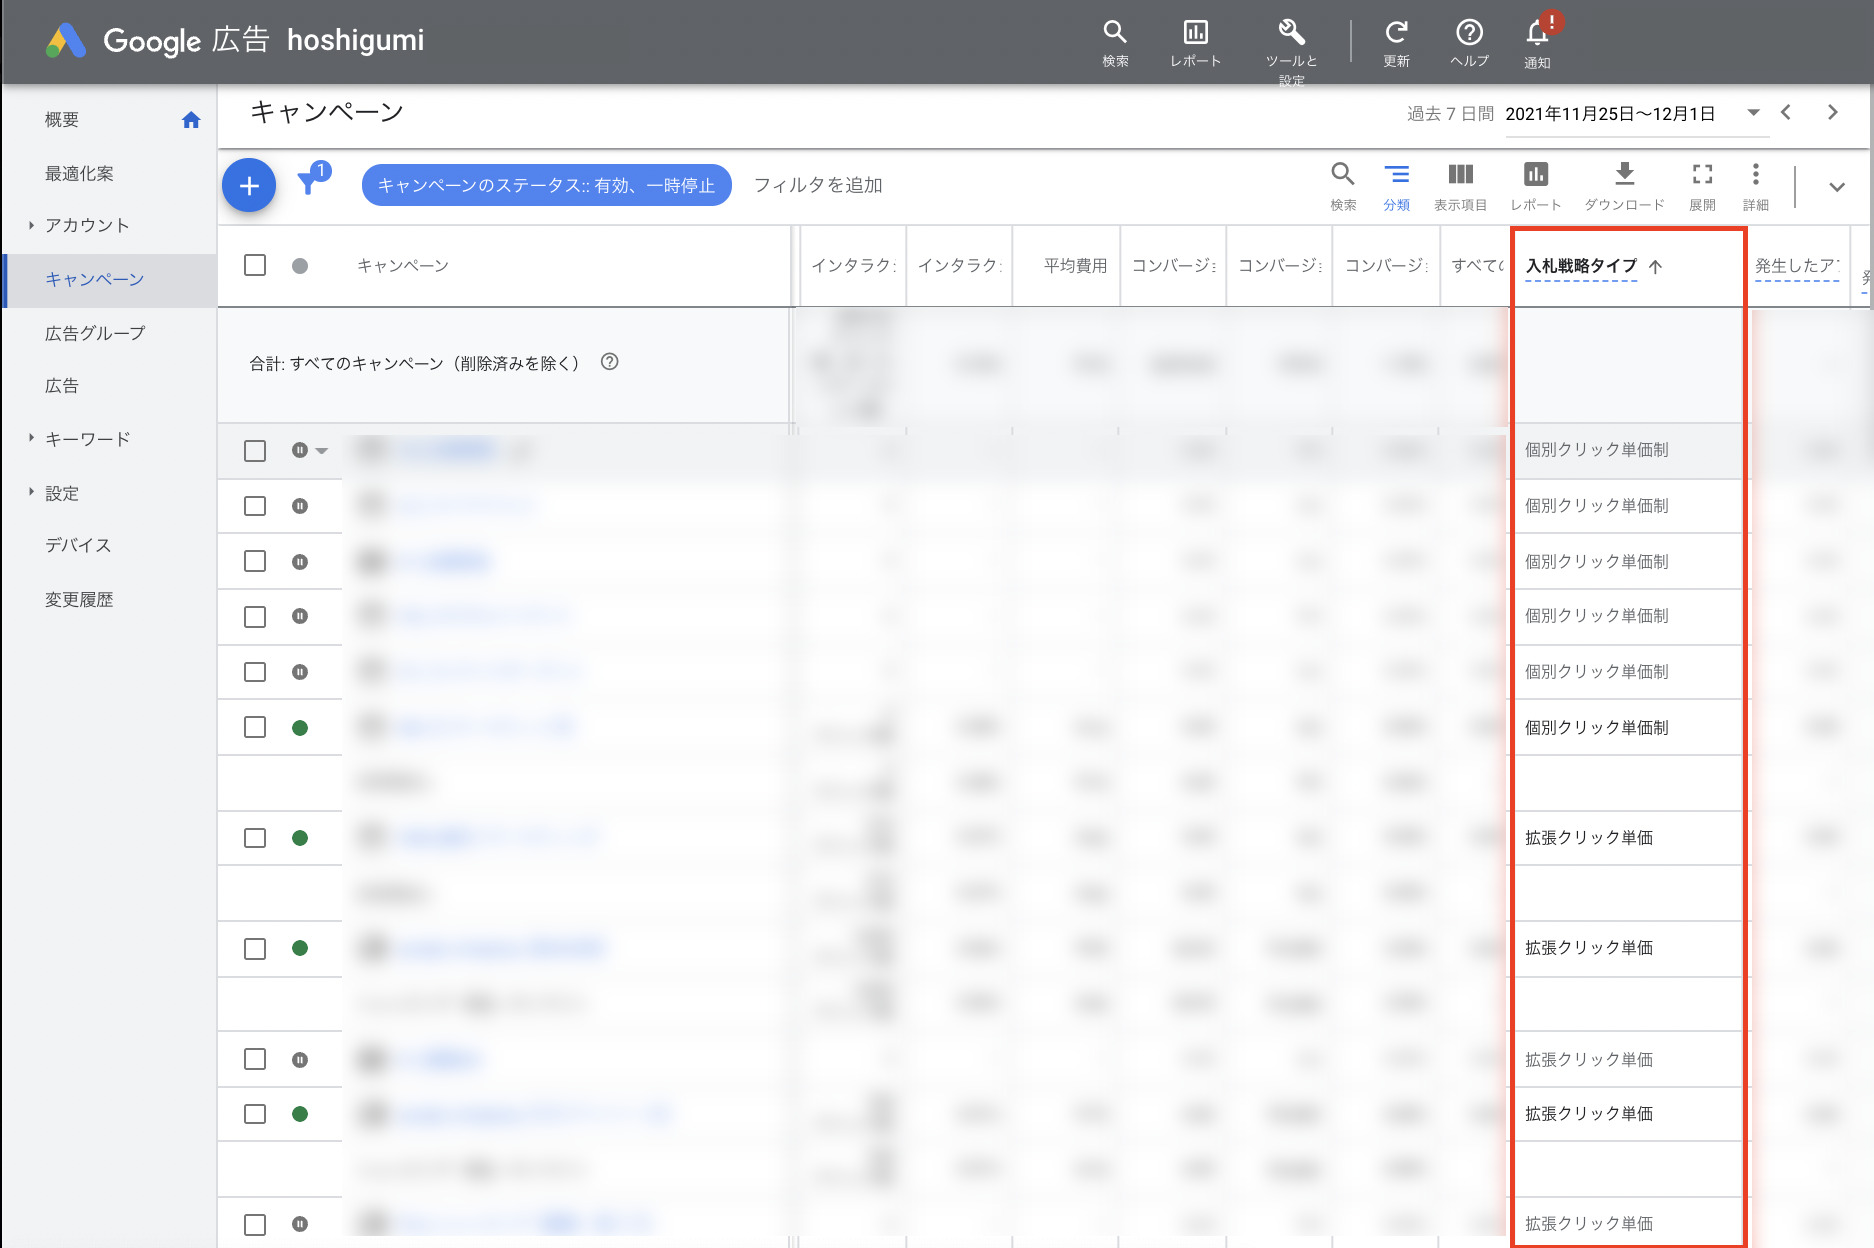Screen dimensions: 1874x1248
Task: Click the campaign status filter chip
Action: (546, 185)
